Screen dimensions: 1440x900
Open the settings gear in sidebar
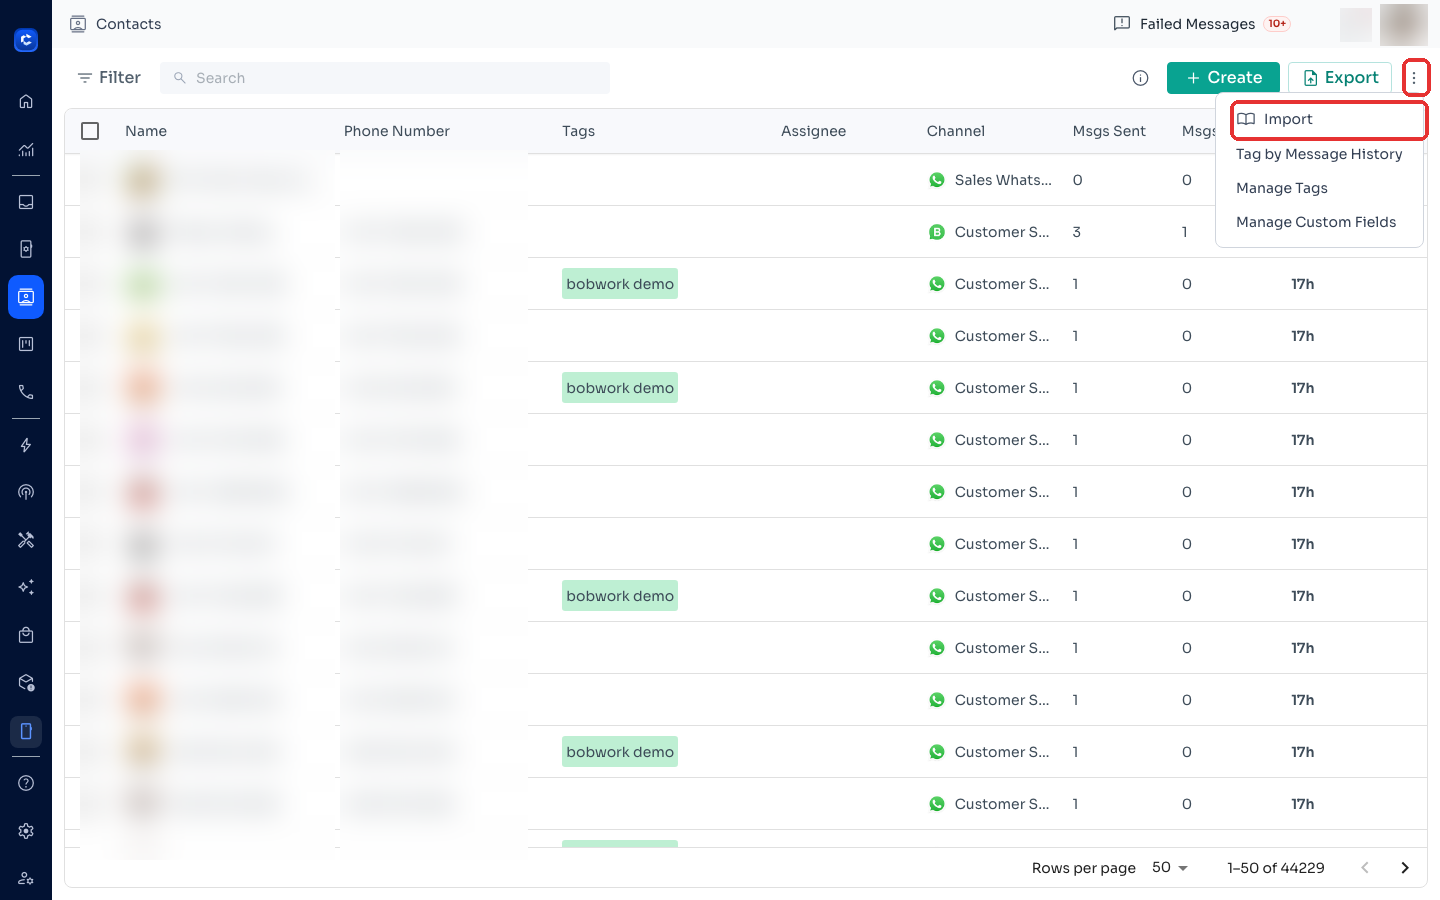coord(26,831)
